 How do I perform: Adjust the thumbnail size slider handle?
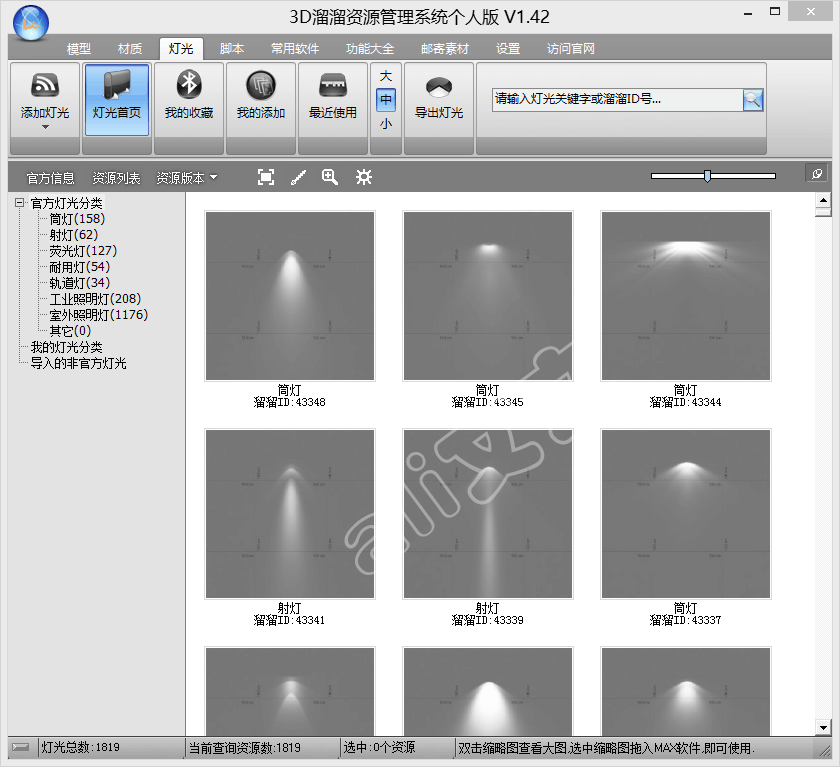(x=708, y=176)
